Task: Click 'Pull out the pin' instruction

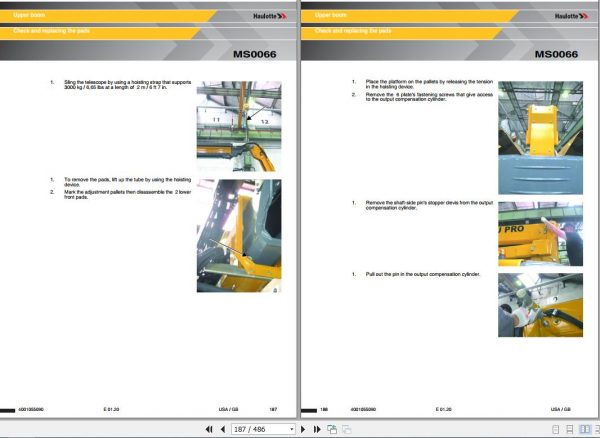Action: pos(422,274)
